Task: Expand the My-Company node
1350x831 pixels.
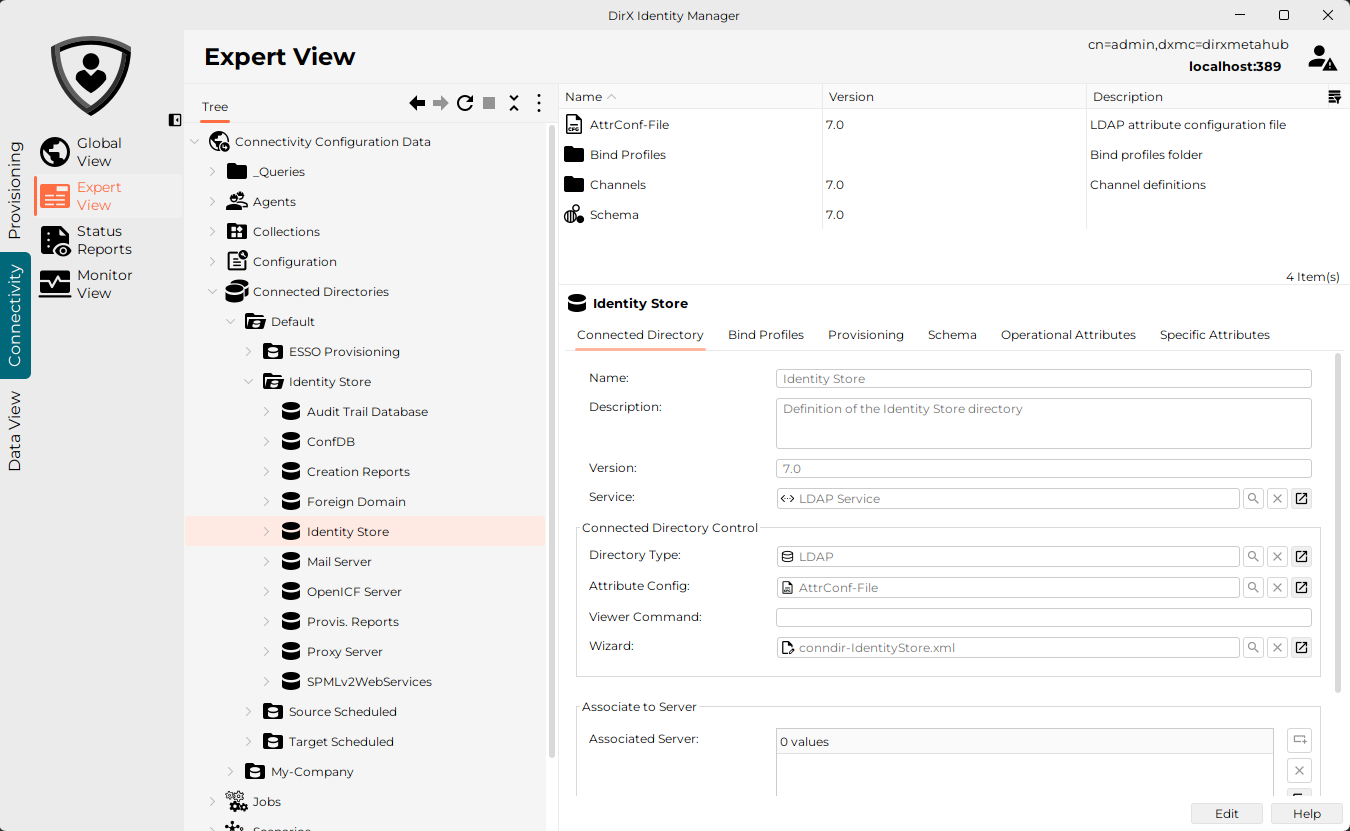Action: point(230,772)
